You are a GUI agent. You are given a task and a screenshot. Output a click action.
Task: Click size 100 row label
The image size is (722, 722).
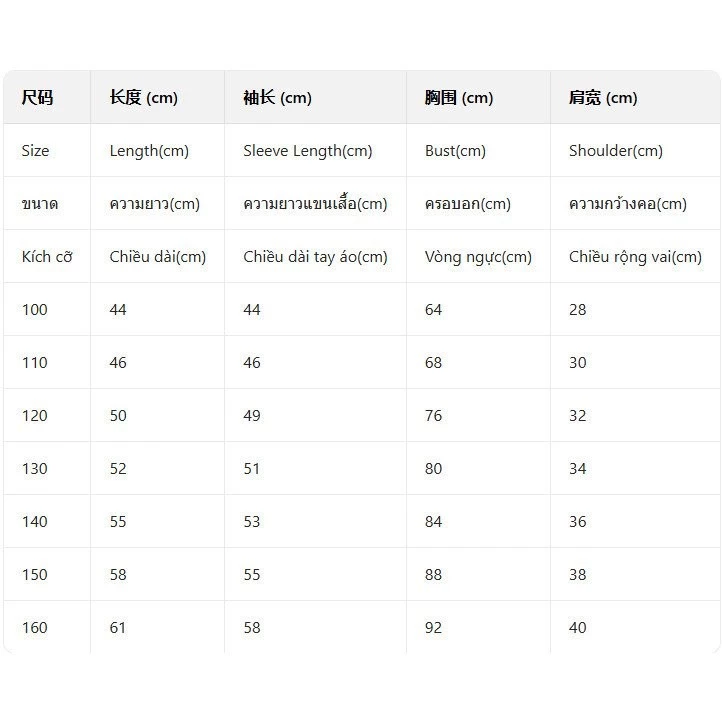35,309
